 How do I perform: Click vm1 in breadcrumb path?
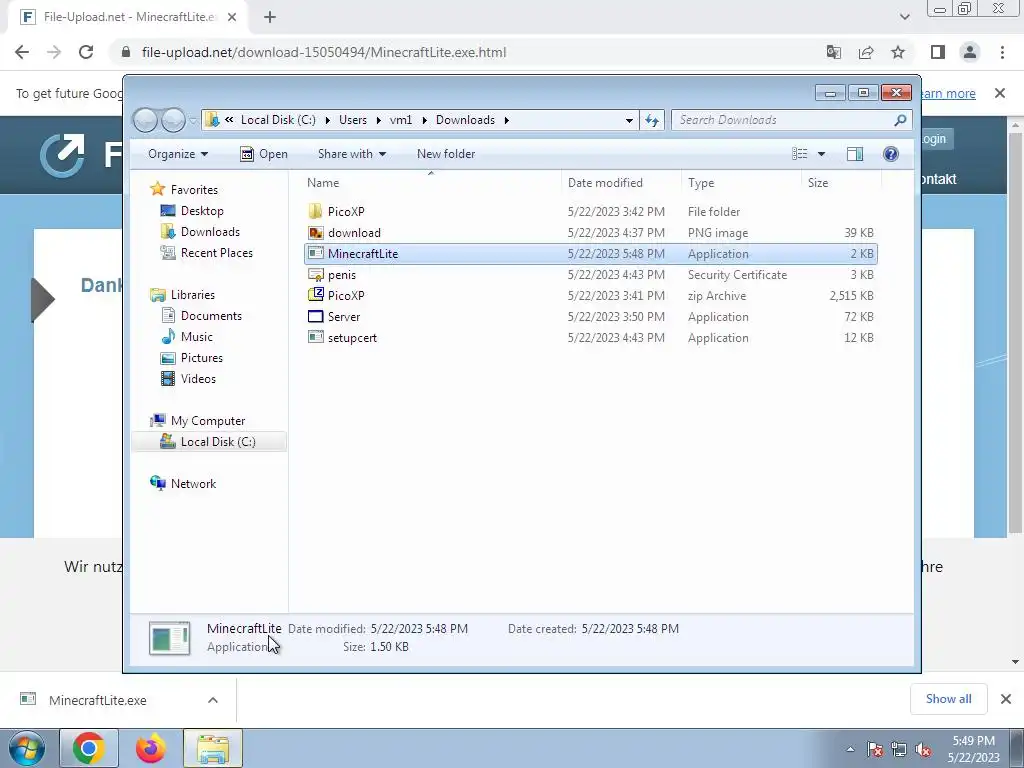(401, 120)
